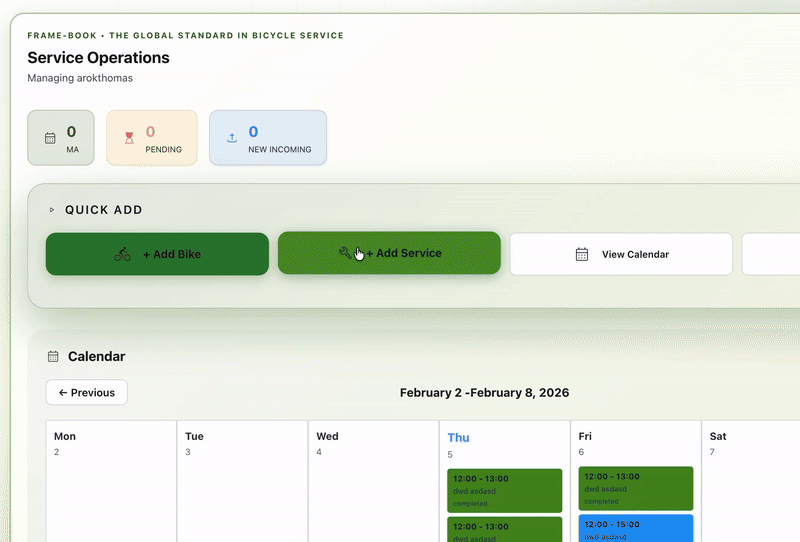This screenshot has width=800, height=542.
Task: Select the Sat 7 day header
Action: click(x=718, y=443)
